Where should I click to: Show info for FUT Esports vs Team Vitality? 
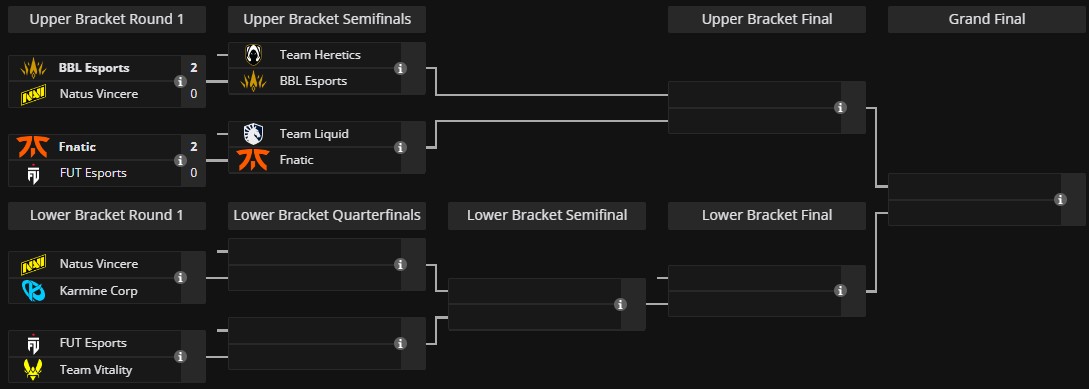(181, 356)
